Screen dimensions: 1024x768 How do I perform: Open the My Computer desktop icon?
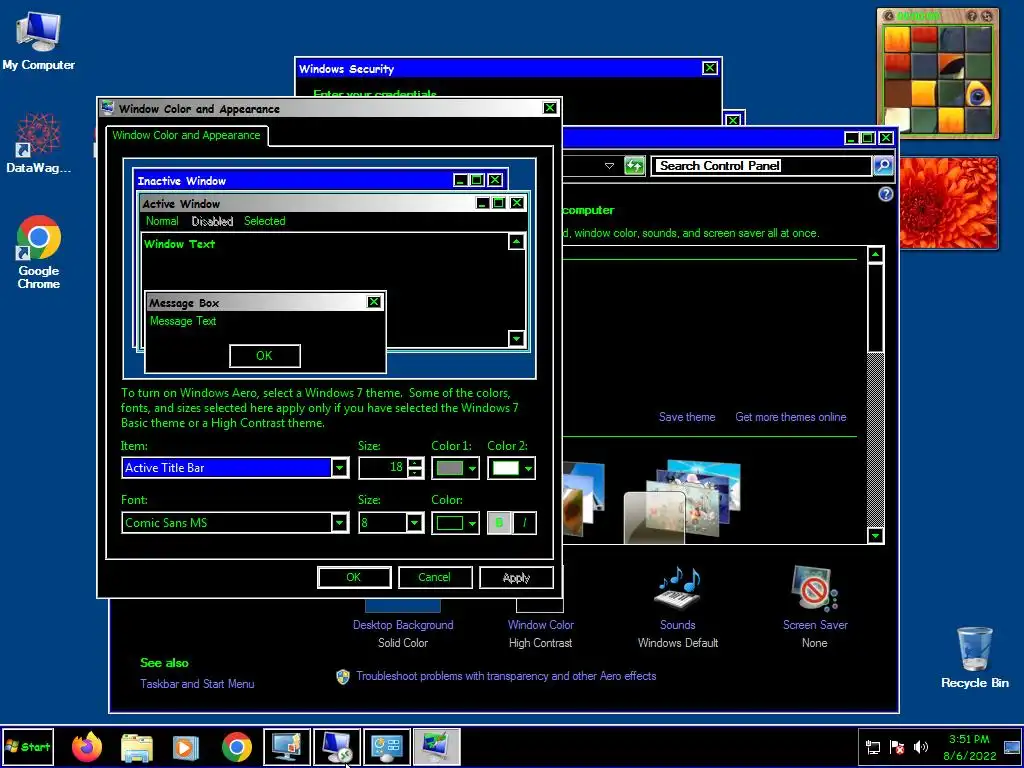point(38,40)
